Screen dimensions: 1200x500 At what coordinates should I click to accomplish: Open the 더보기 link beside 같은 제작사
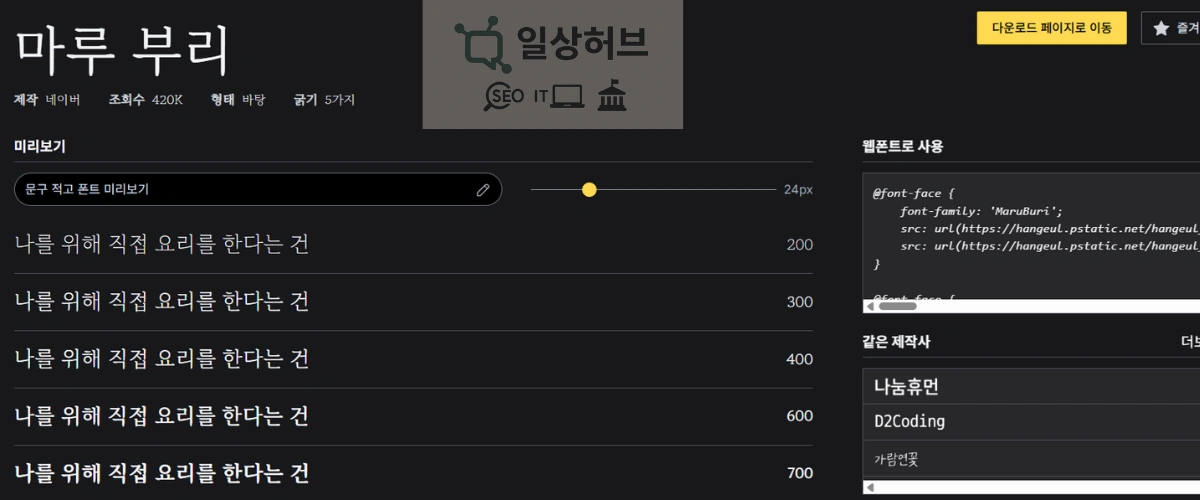click(x=1190, y=342)
